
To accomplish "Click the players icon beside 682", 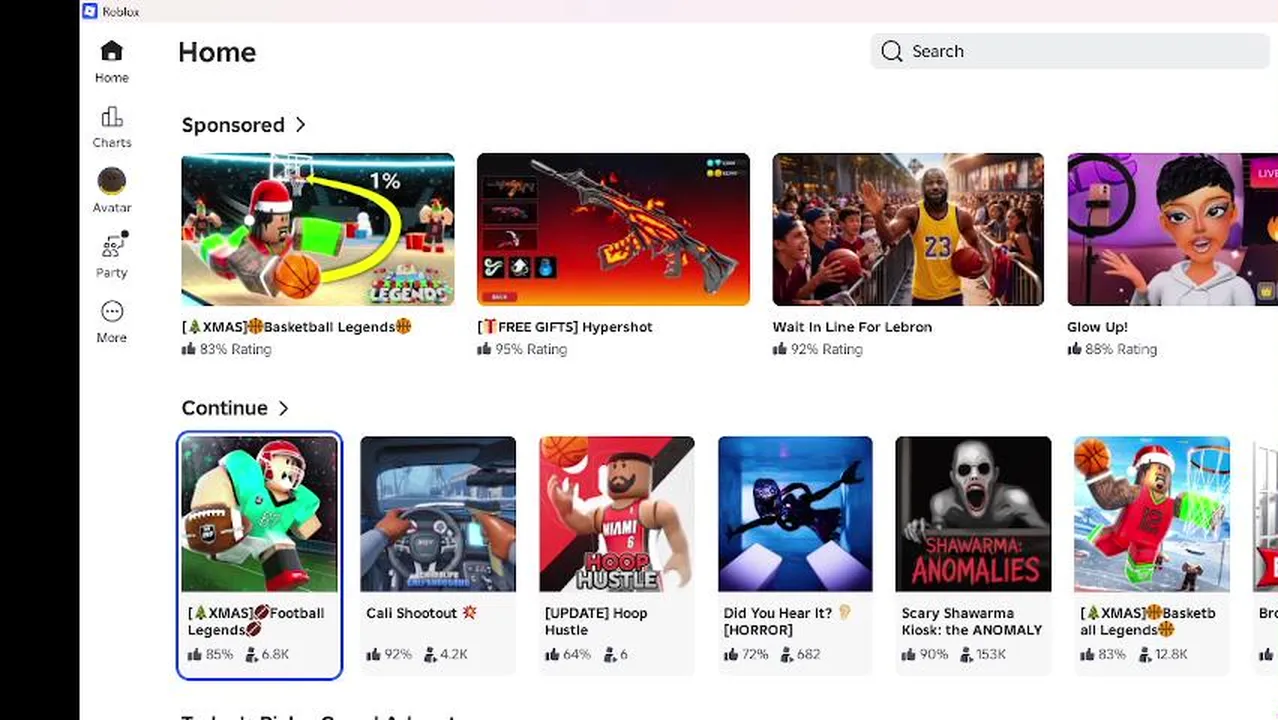I will pyautogui.click(x=787, y=654).
